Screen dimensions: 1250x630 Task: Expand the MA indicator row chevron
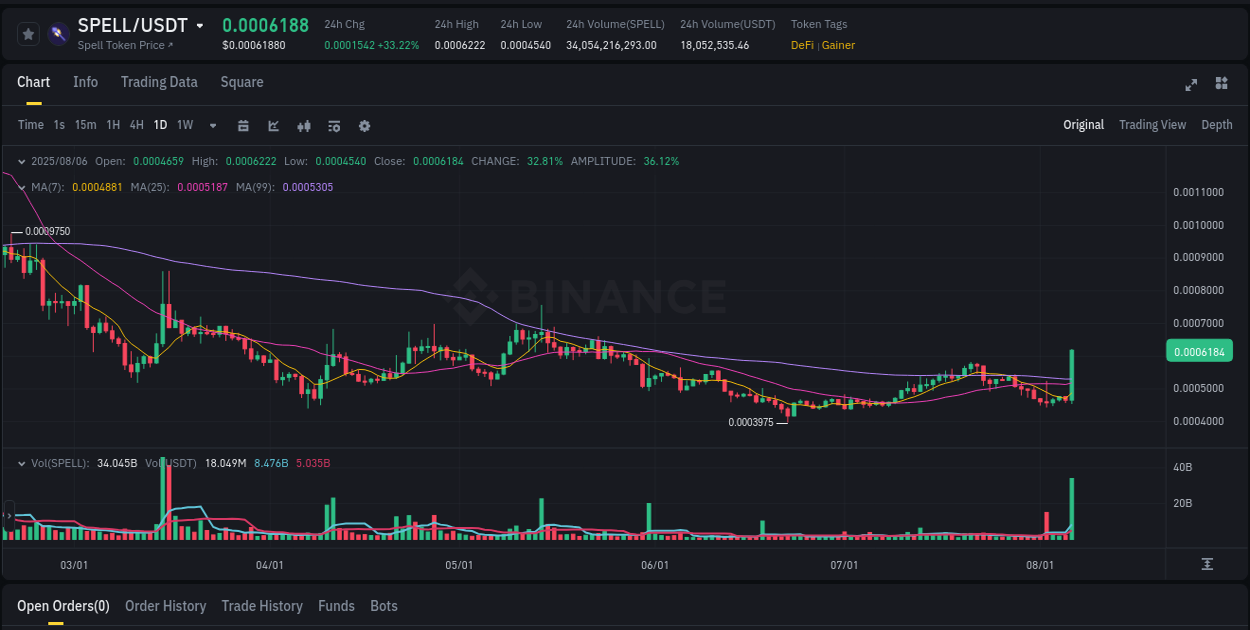(x=21, y=187)
